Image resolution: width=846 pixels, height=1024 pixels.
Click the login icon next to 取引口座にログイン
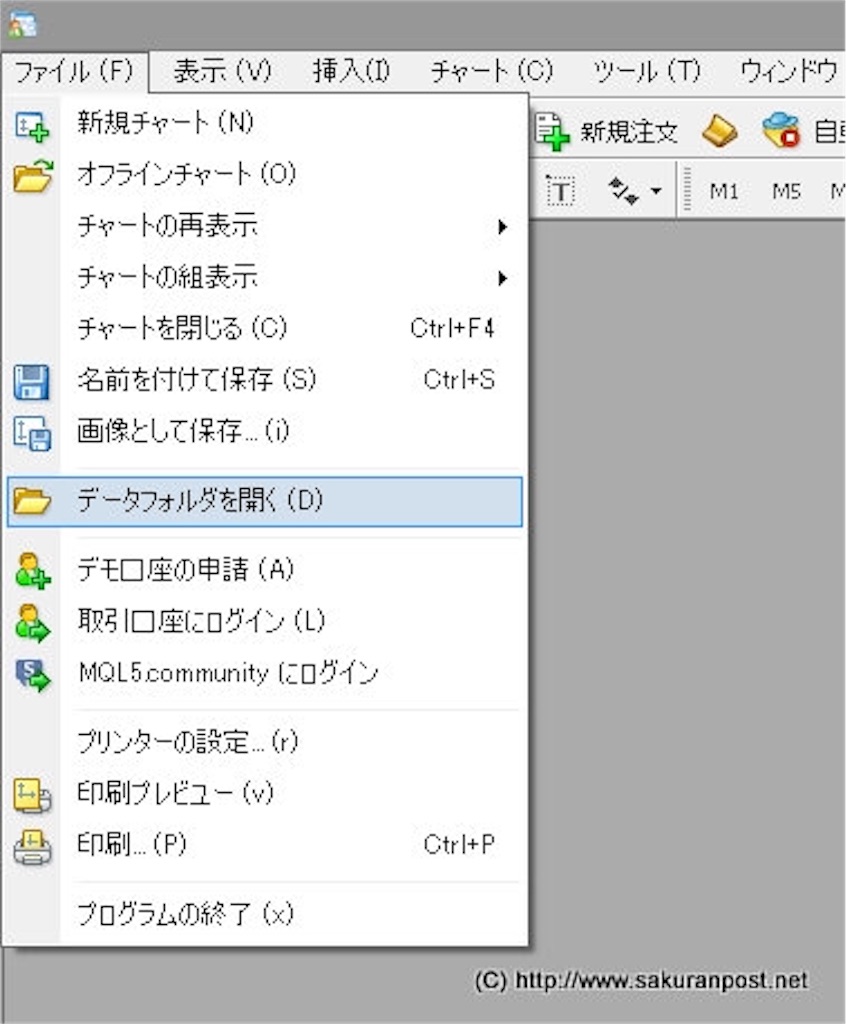(x=30, y=621)
